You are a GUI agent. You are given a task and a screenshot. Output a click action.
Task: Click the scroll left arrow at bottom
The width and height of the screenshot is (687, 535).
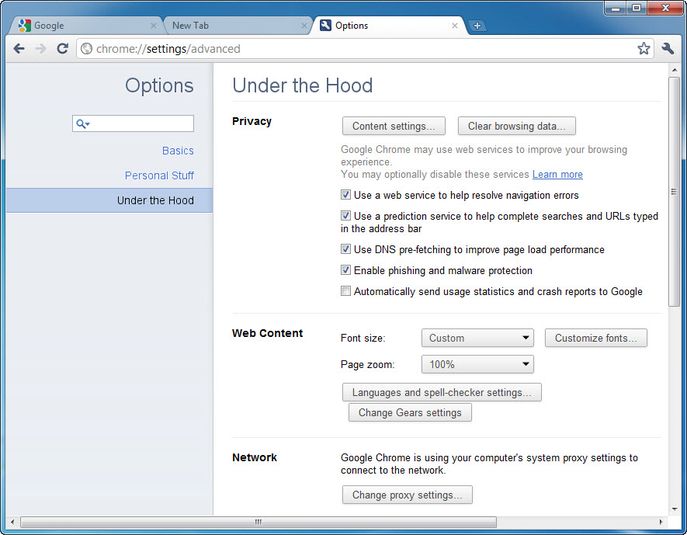(x=13, y=522)
